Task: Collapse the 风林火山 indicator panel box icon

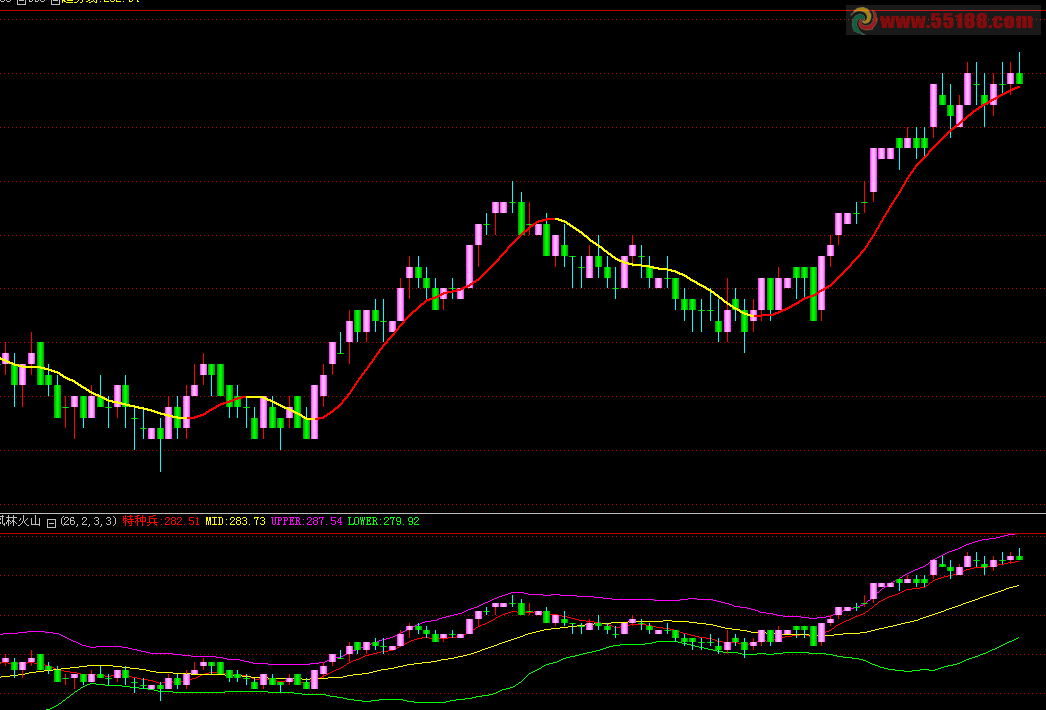Action: (51, 522)
